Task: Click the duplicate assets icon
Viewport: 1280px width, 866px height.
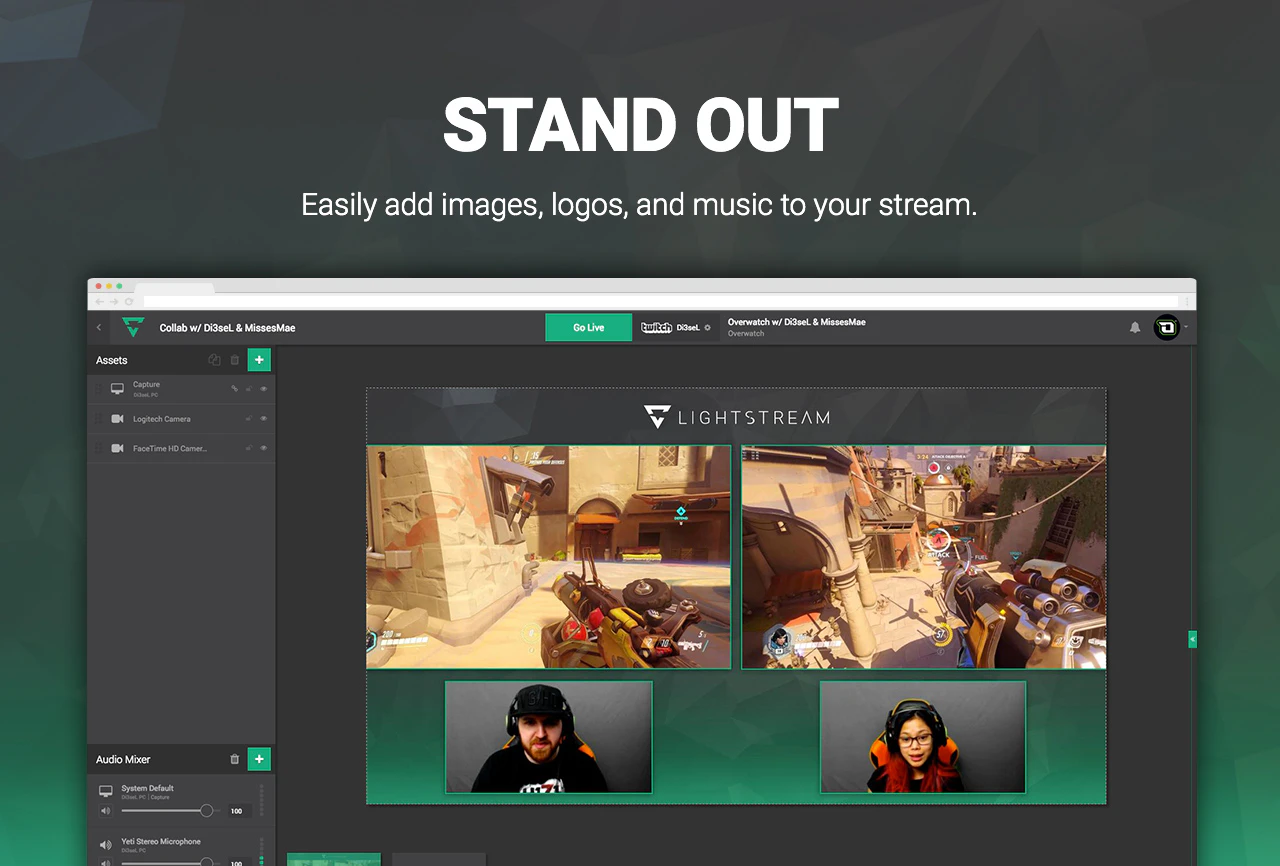Action: (214, 359)
